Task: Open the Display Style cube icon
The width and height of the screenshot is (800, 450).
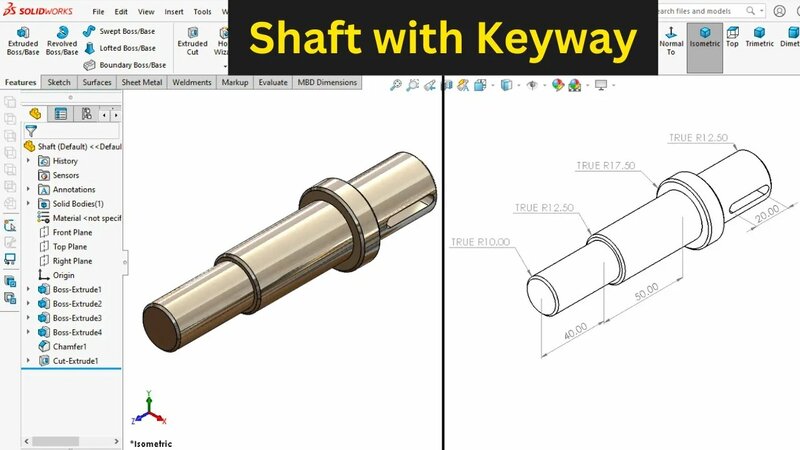Action: [506, 85]
